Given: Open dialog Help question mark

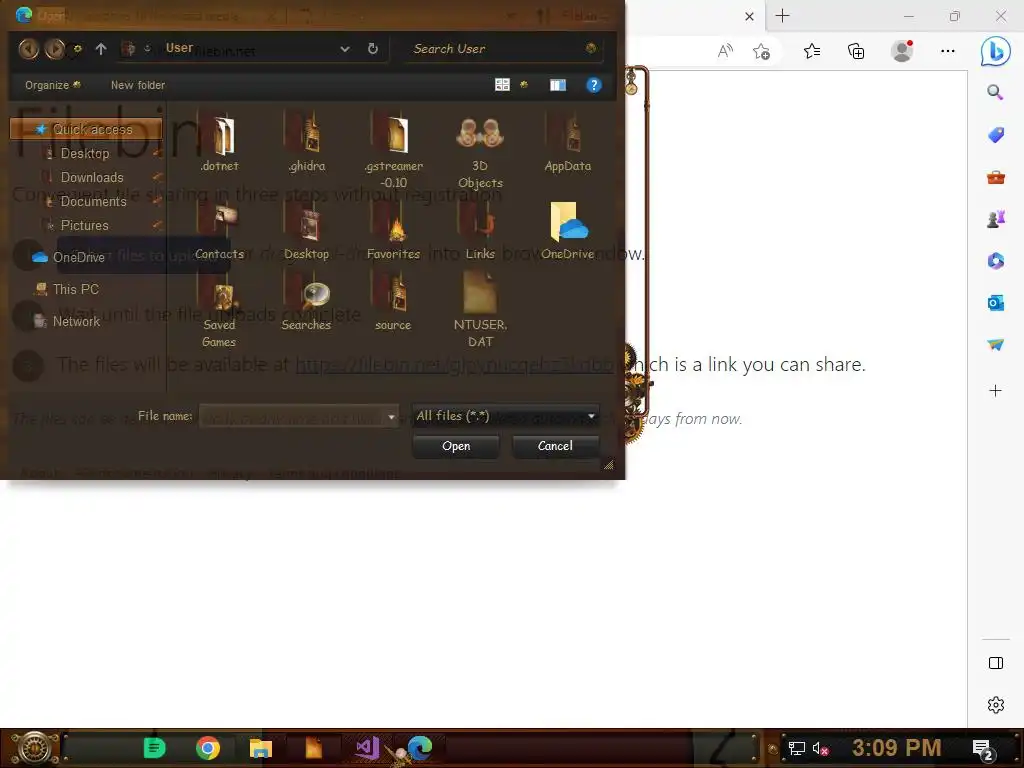Looking at the screenshot, I should 594,85.
